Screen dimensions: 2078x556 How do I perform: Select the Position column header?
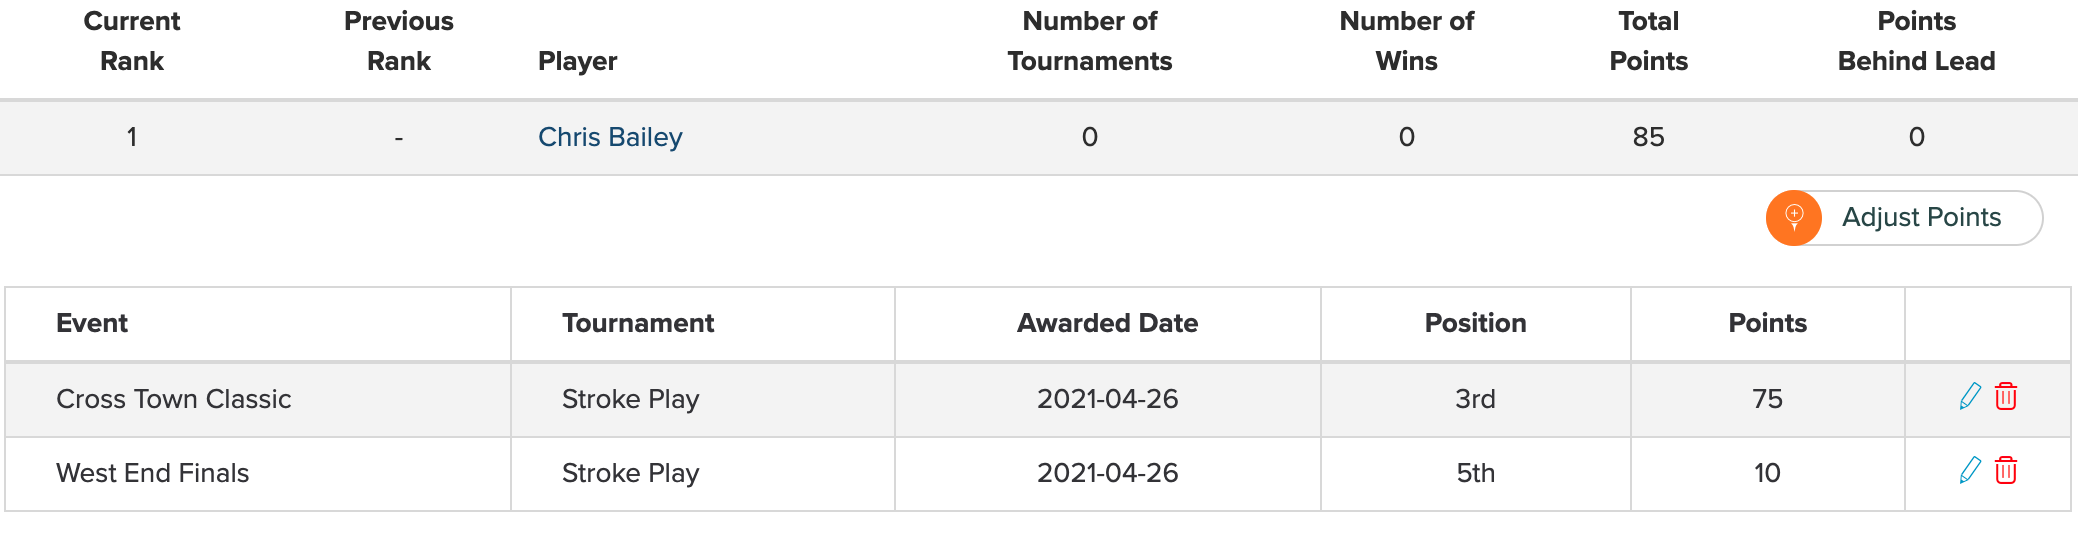pyautogui.click(x=1475, y=323)
